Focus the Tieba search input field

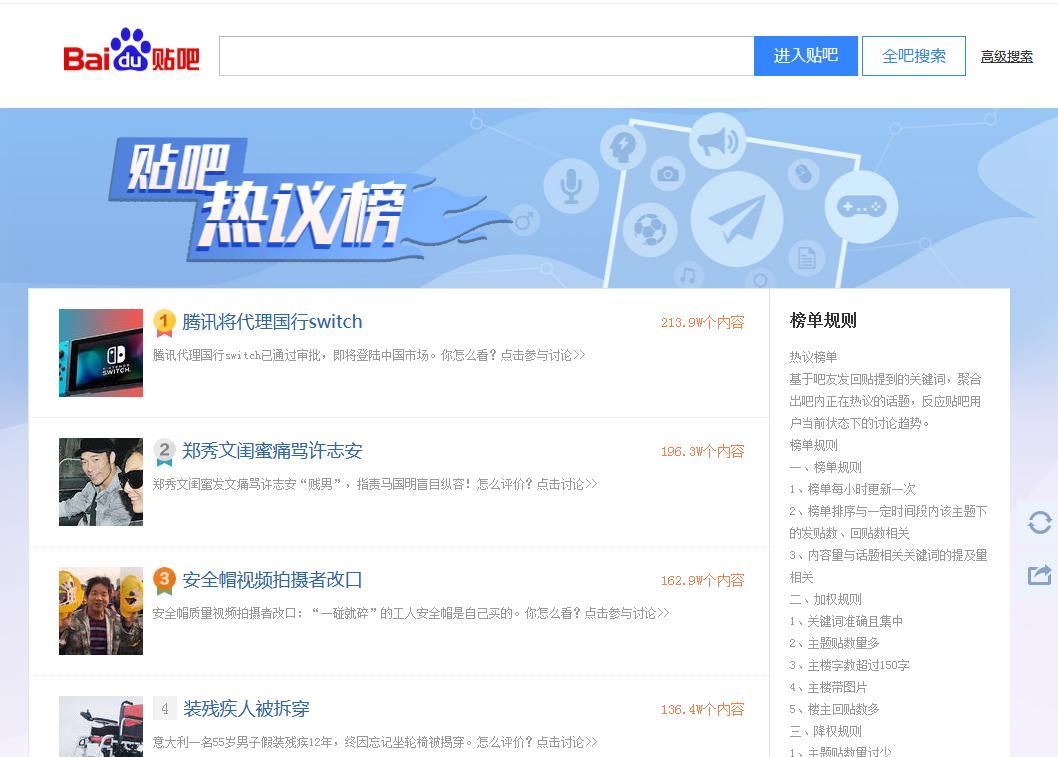click(x=486, y=56)
